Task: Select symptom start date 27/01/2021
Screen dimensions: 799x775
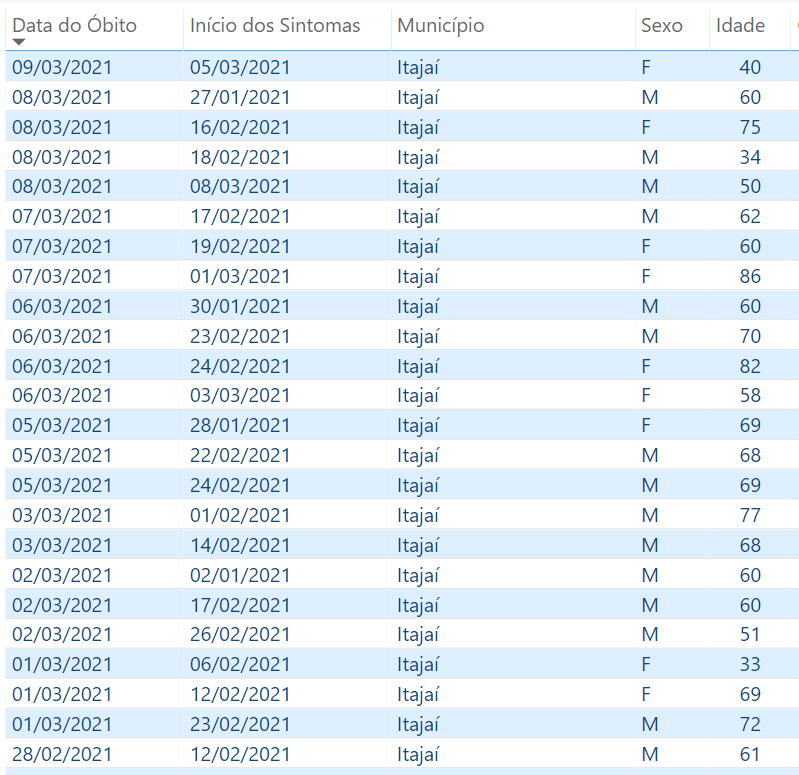Action: point(239,97)
